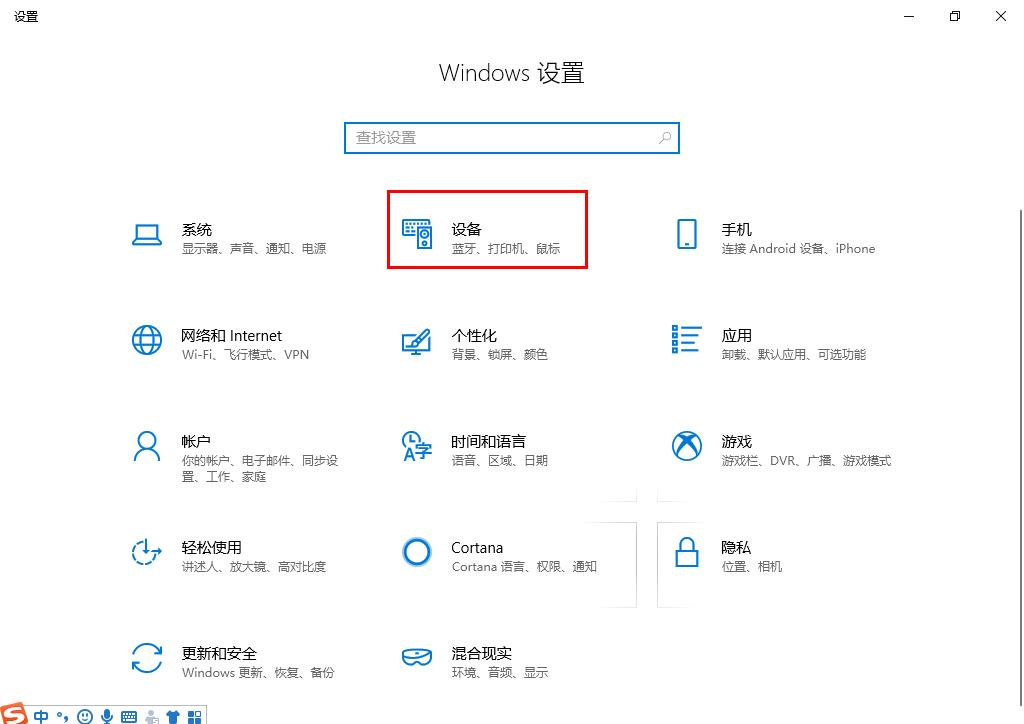Click the 游戏 heading text

point(736,441)
